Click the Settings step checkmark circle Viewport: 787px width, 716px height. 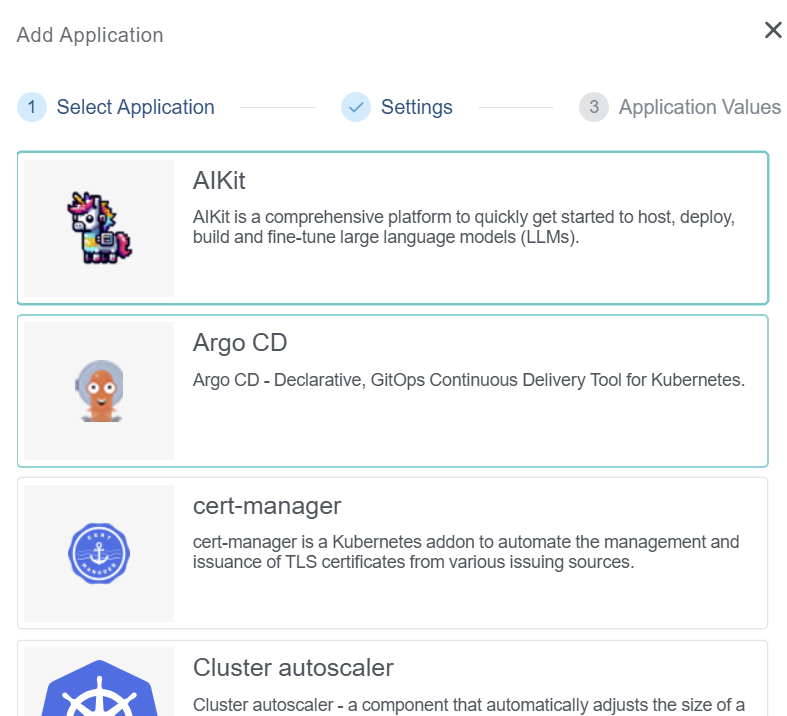click(356, 107)
